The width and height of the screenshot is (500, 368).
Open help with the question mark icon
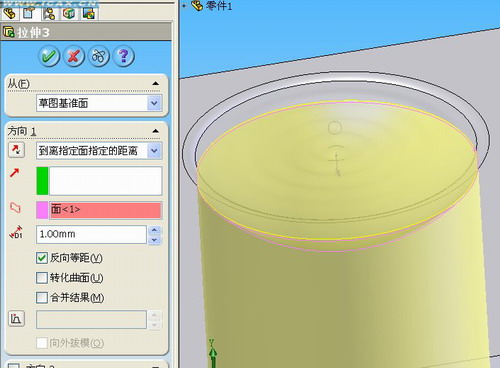click(124, 56)
